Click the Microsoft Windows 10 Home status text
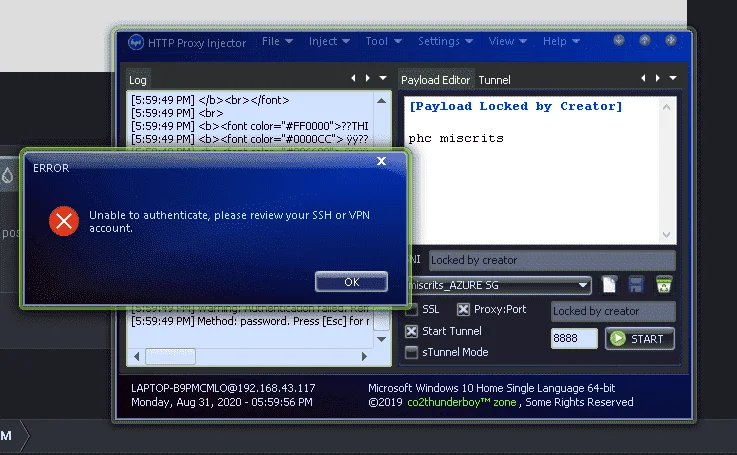Viewport: 737px width, 455px height. [x=492, y=388]
